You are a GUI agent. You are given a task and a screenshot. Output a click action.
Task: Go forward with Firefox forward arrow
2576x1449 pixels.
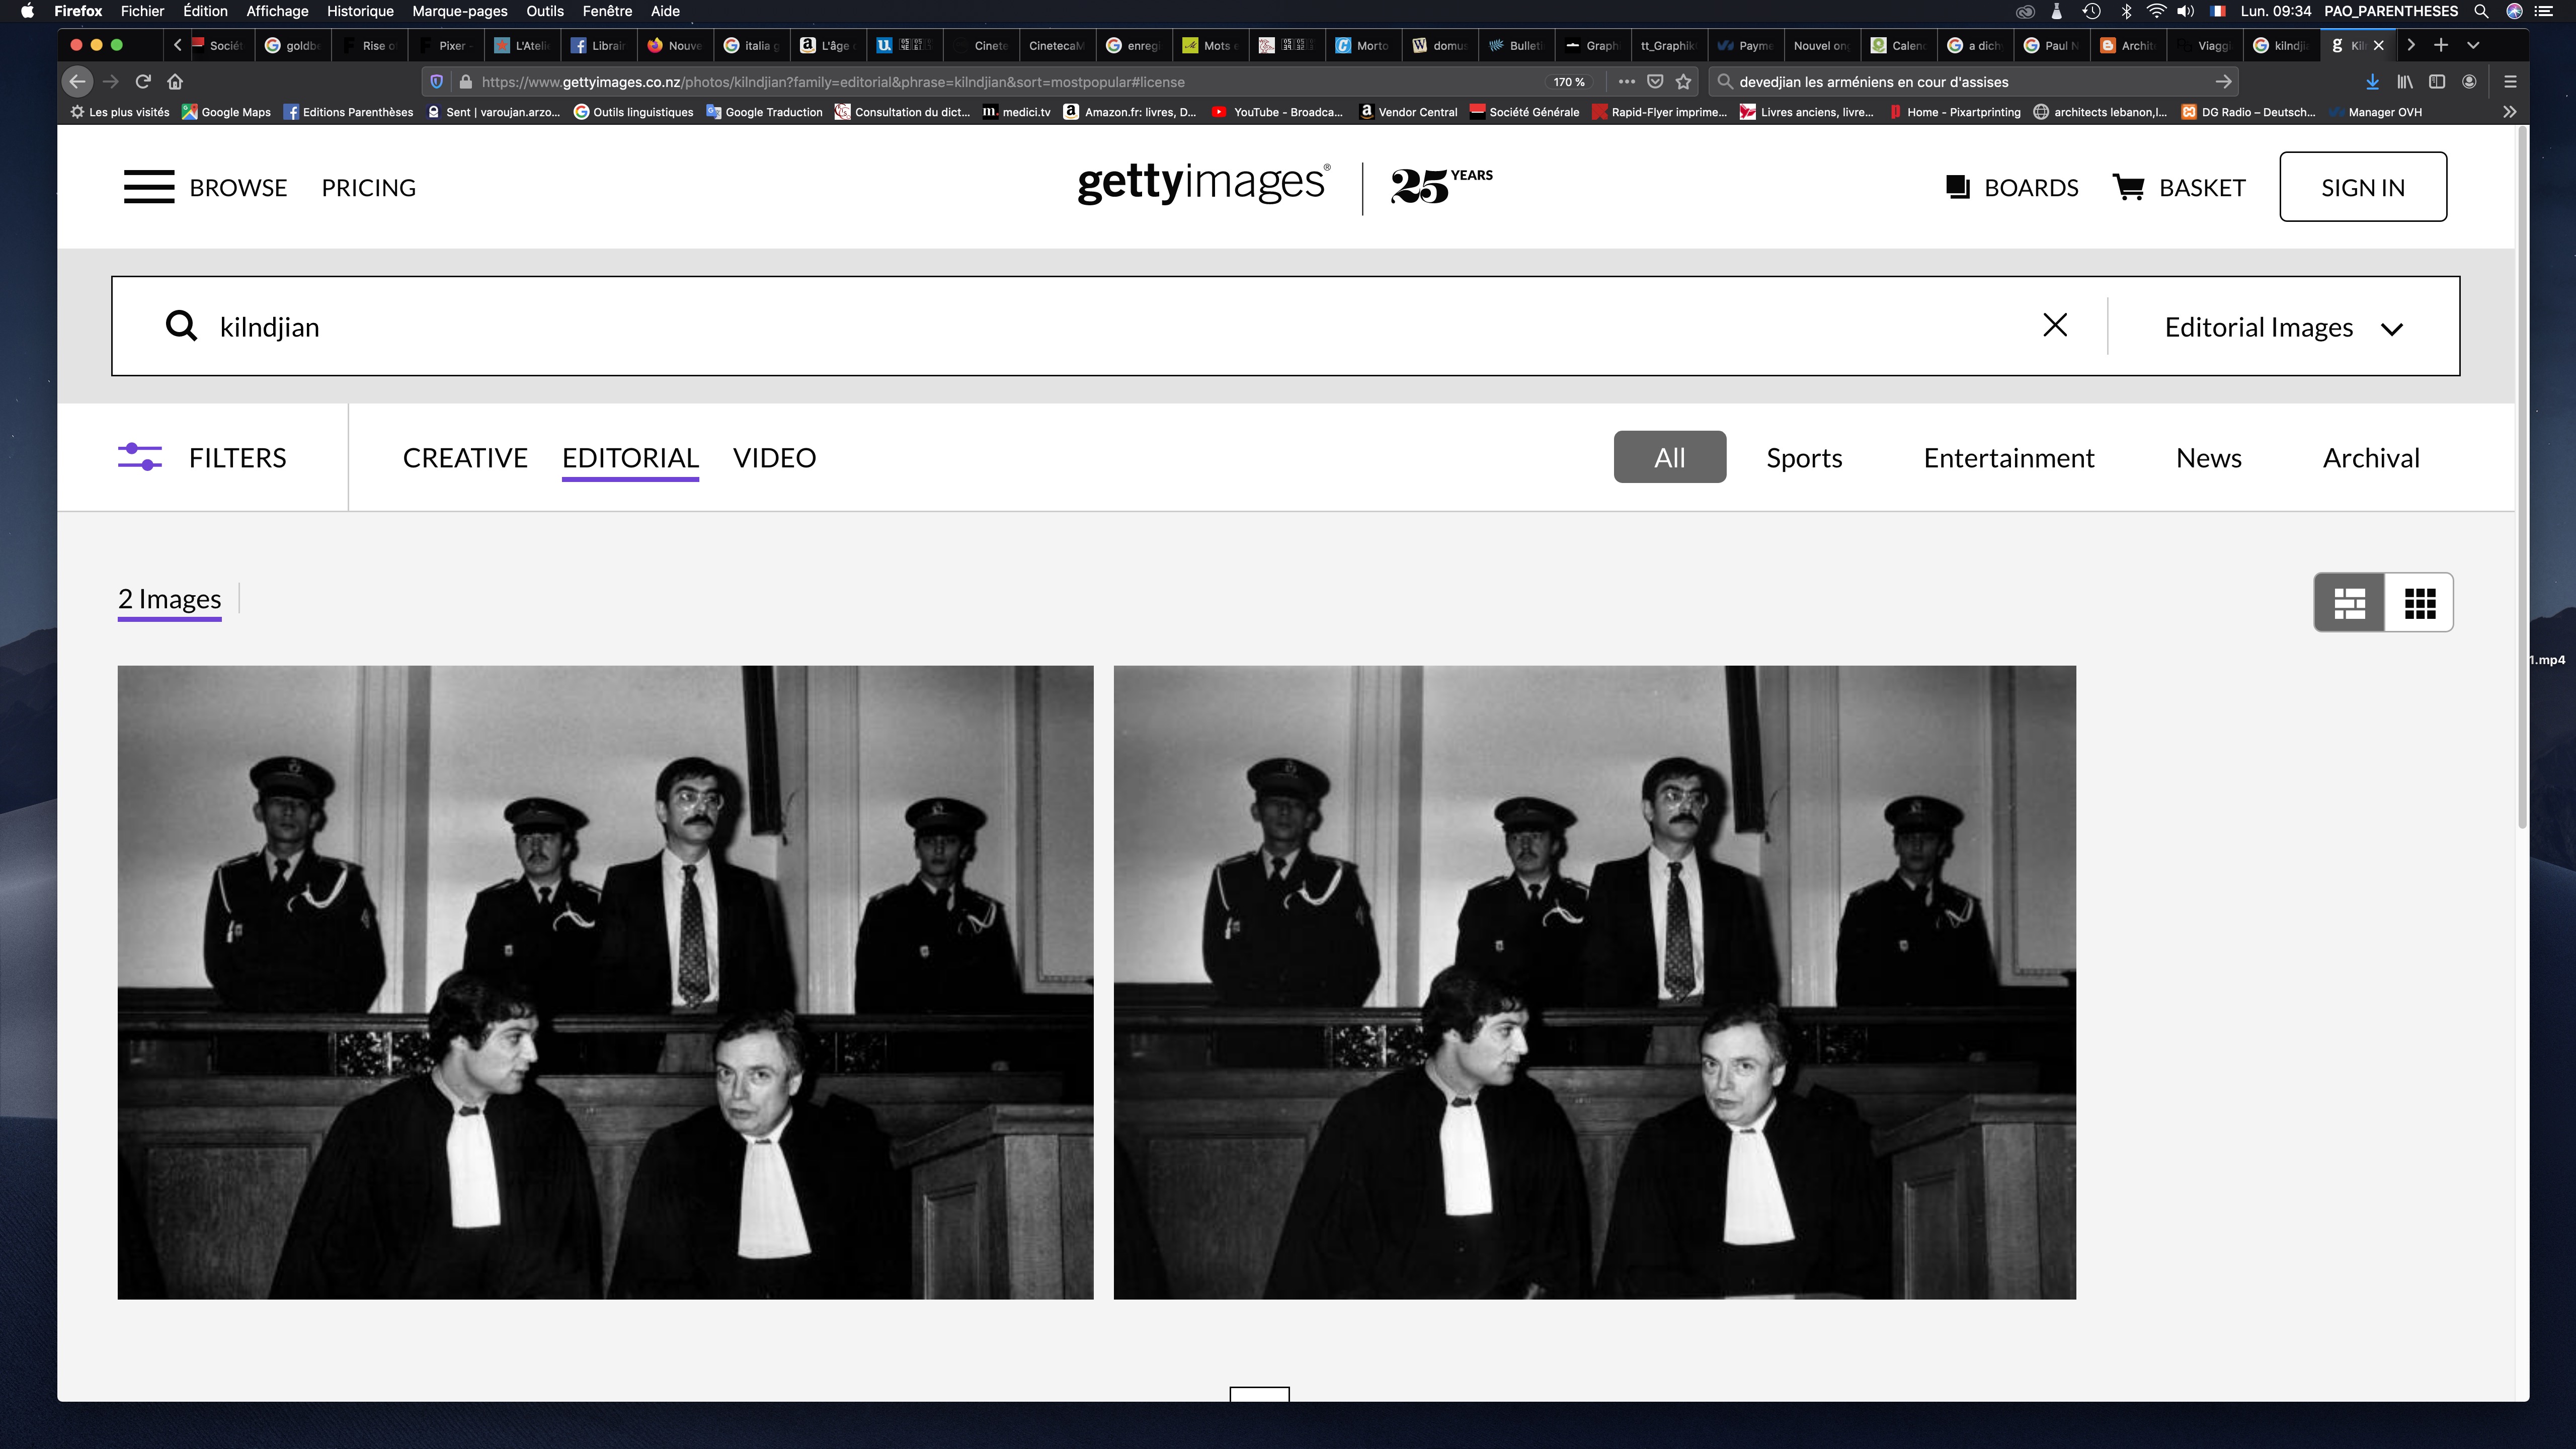[111, 81]
